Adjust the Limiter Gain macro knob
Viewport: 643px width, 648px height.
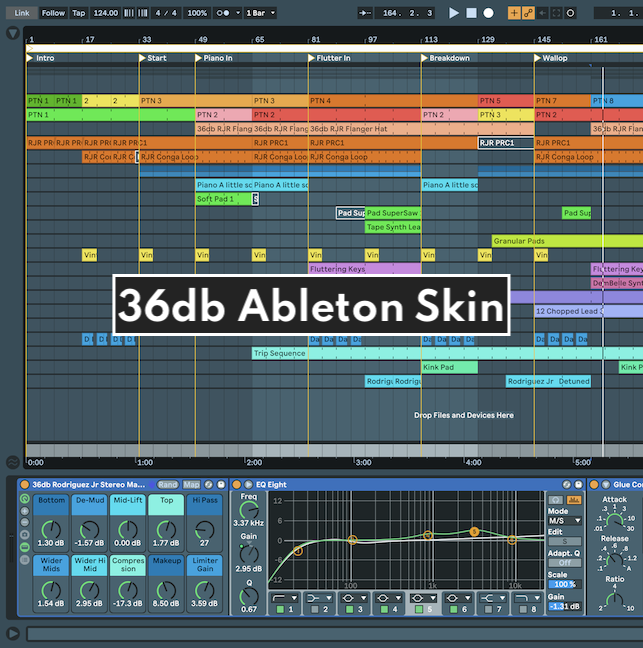pos(205,590)
